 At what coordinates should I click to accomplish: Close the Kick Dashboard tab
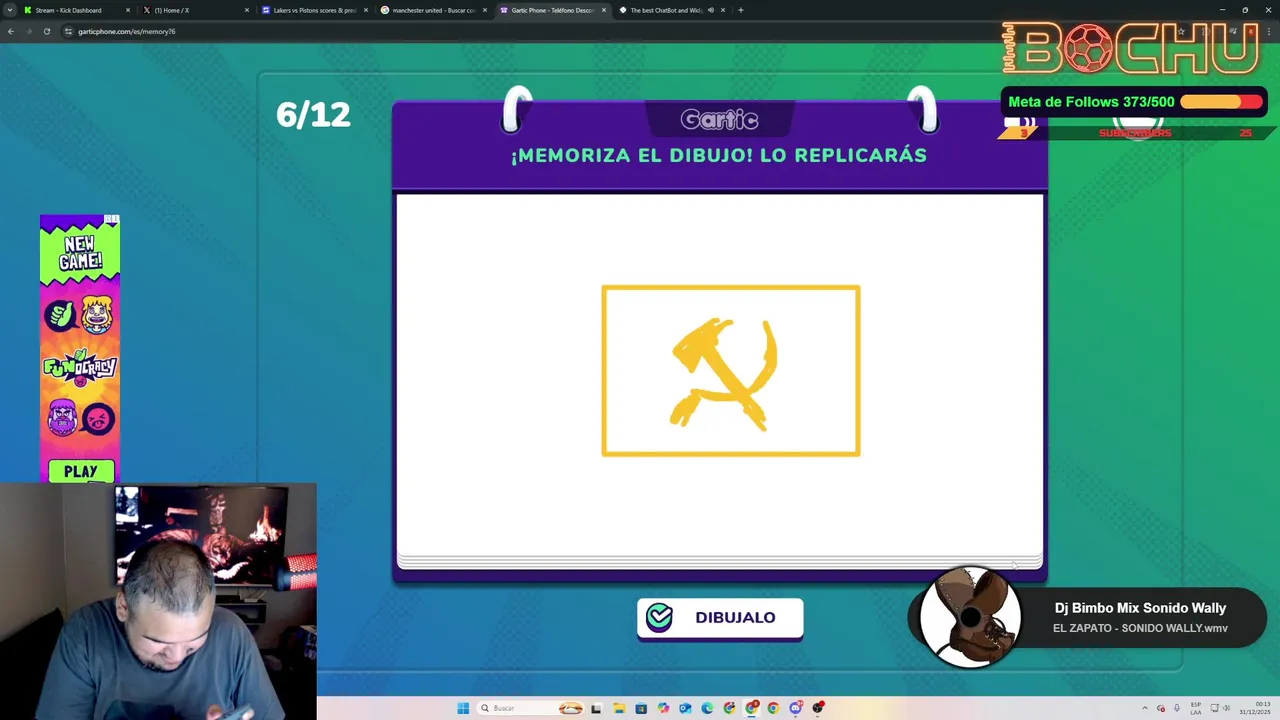pos(128,10)
